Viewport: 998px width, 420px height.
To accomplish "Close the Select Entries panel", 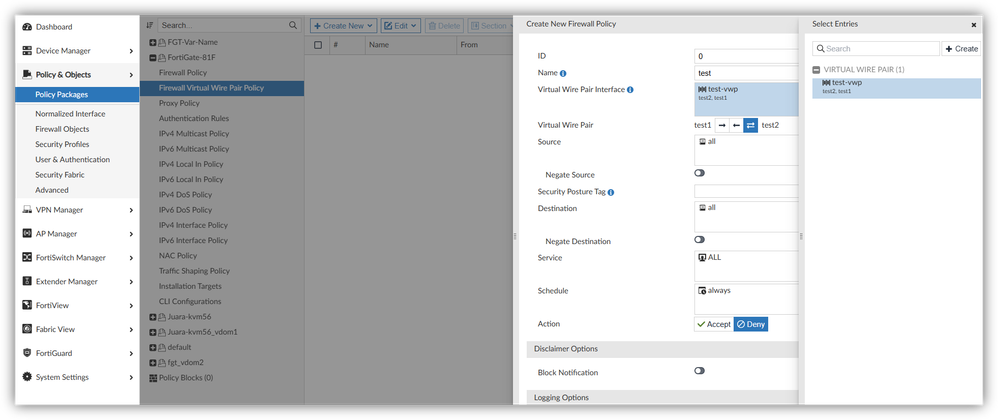I will [974, 25].
